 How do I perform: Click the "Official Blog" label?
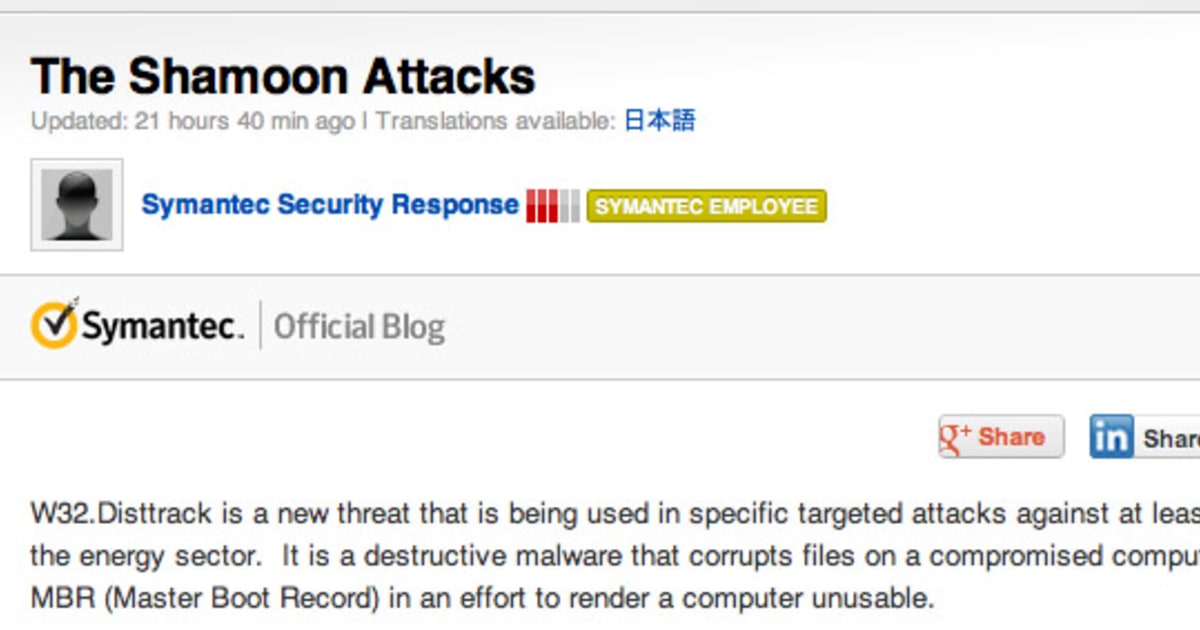point(360,324)
